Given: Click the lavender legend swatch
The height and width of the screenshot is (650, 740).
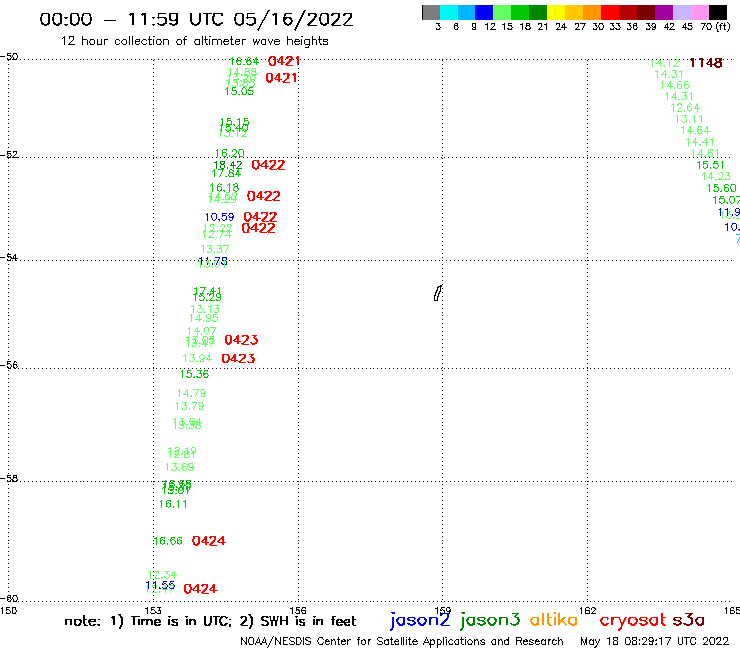Looking at the screenshot, I should click(681, 12).
